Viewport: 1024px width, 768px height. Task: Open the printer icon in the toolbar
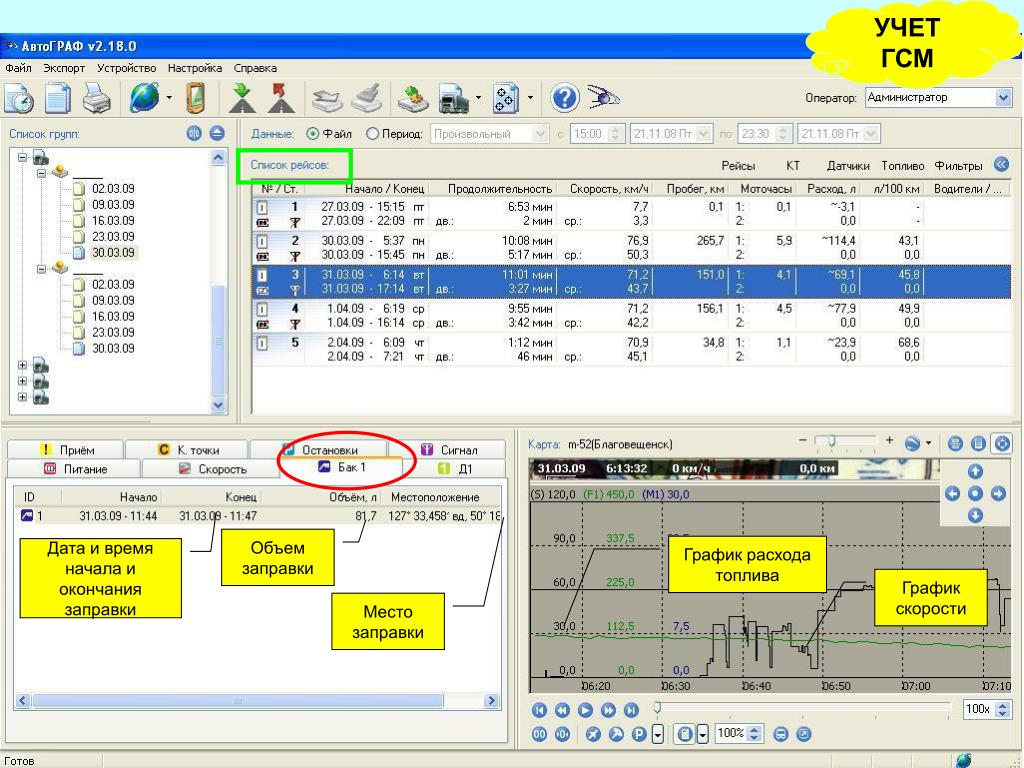(97, 98)
